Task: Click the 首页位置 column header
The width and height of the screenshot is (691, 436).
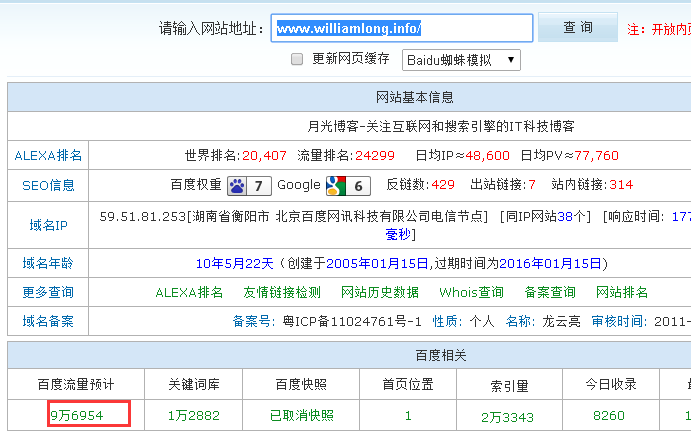Action: point(408,384)
